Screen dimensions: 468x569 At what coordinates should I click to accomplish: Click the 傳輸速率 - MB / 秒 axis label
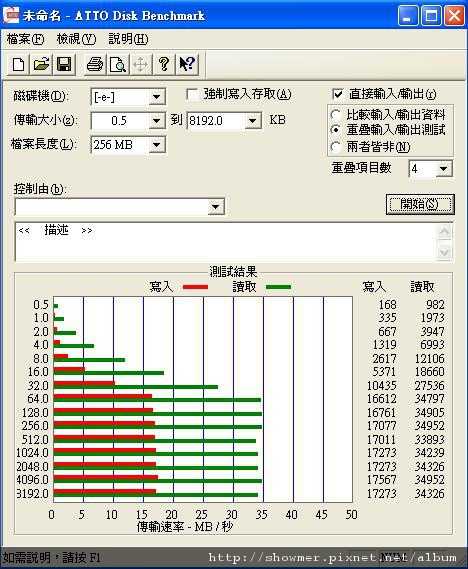(x=185, y=526)
